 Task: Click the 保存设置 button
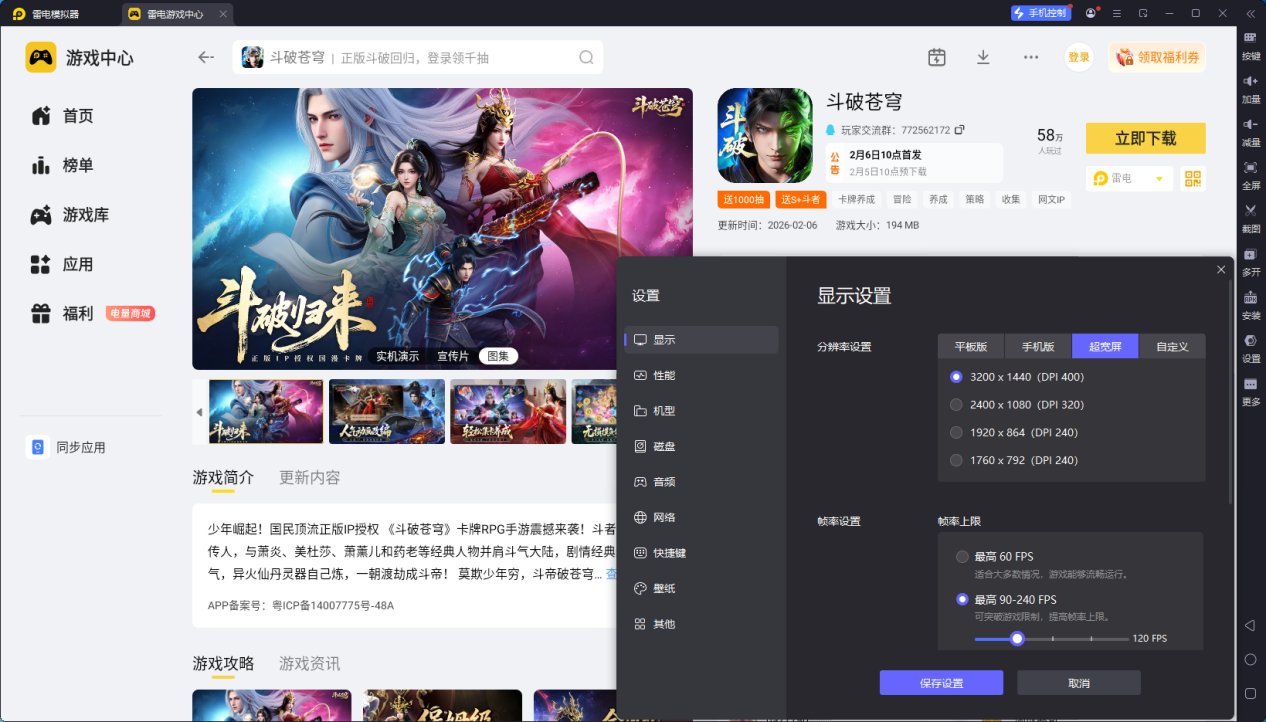coord(941,683)
